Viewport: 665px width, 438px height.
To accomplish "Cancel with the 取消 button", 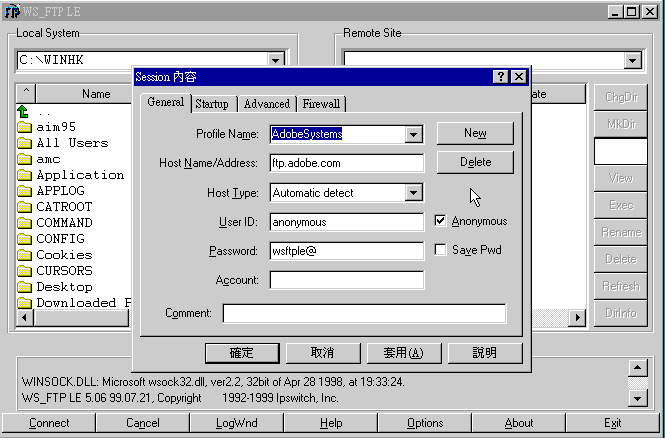I will click(322, 353).
